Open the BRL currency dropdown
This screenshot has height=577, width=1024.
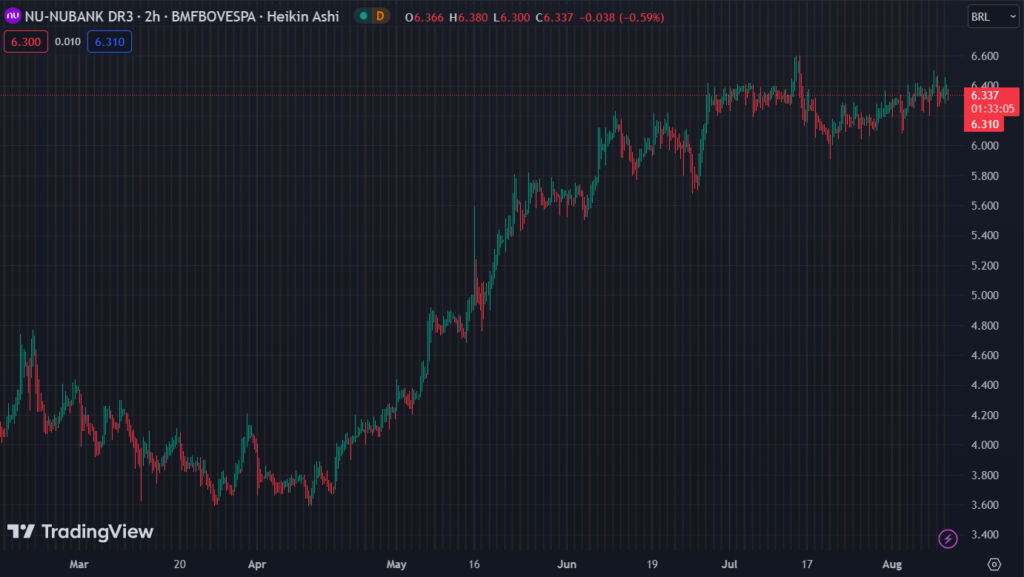[993, 17]
